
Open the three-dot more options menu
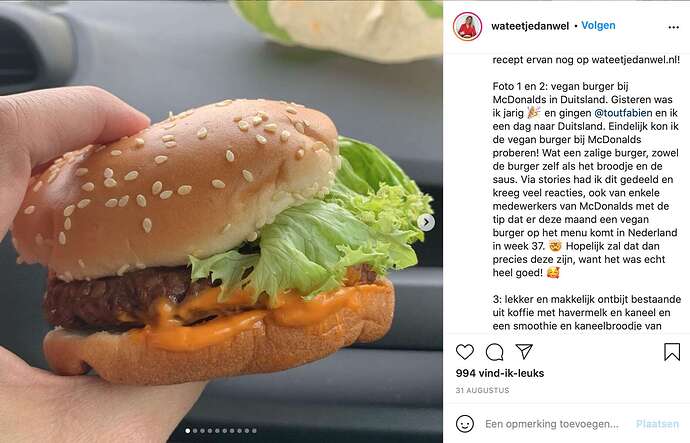673,27
